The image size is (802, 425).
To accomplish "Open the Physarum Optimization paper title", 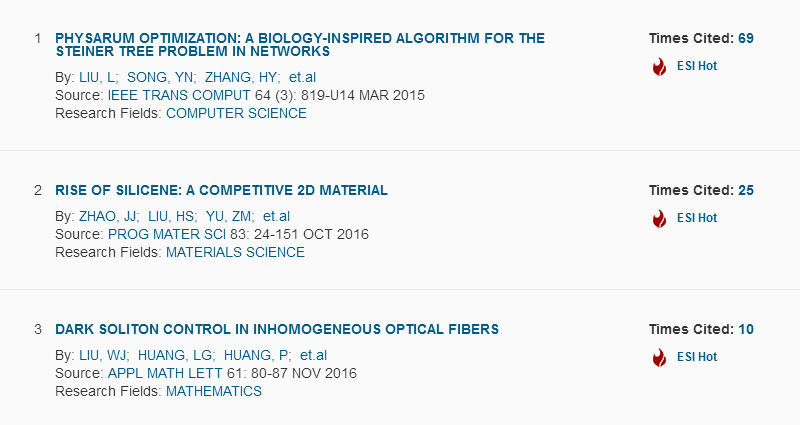I will (x=300, y=45).
